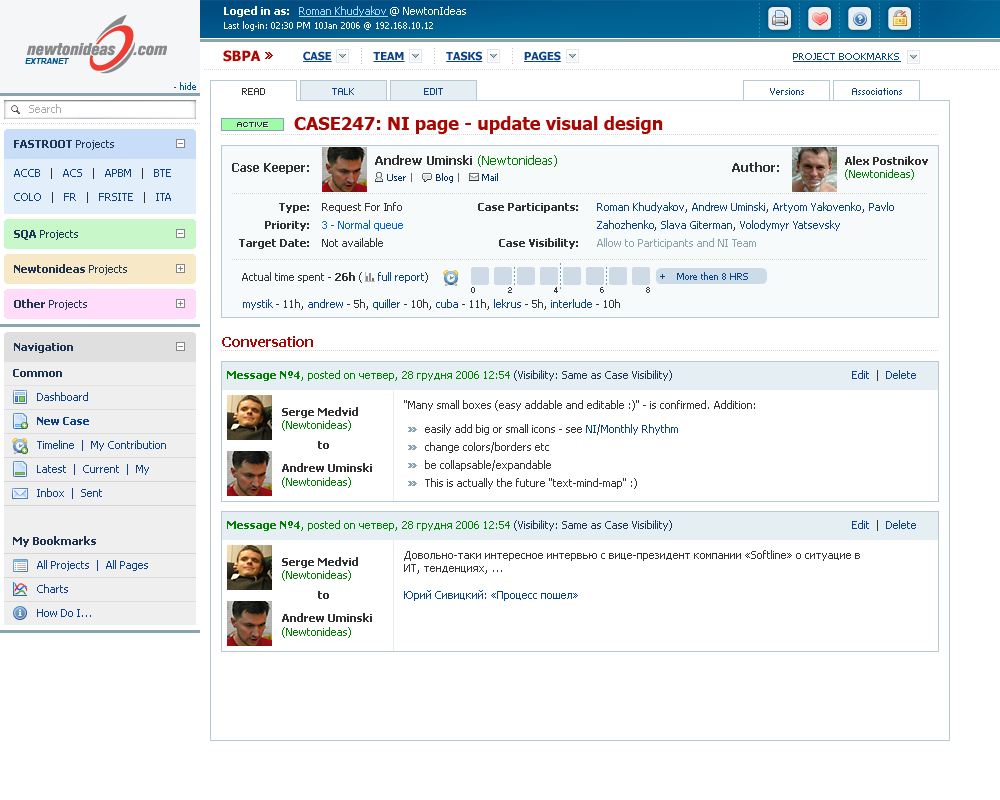
Task: Open the TASKS menu
Action: pos(464,56)
